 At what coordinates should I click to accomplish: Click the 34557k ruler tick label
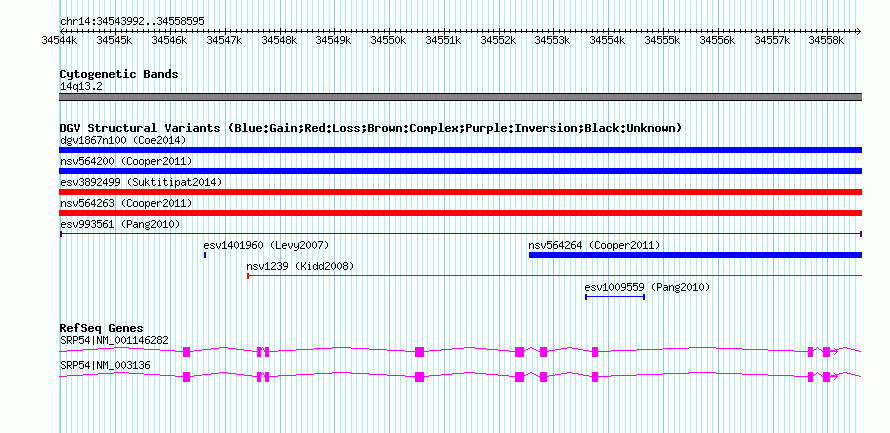tap(772, 40)
